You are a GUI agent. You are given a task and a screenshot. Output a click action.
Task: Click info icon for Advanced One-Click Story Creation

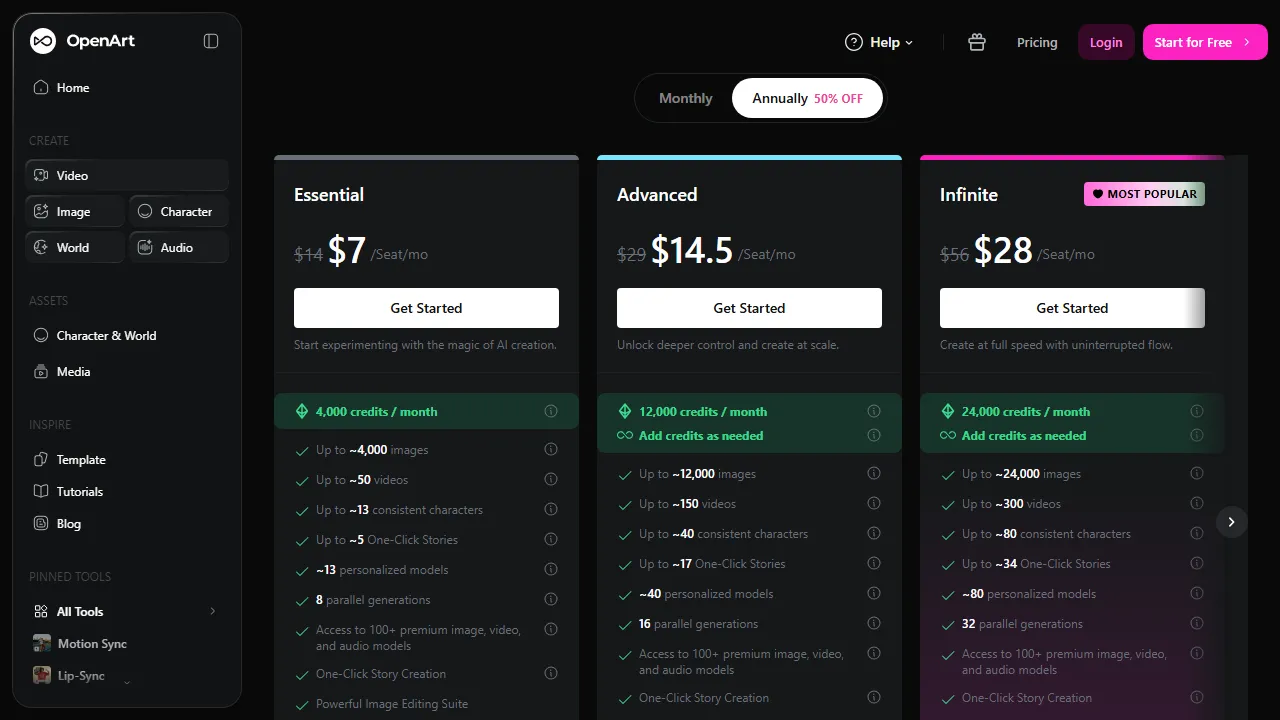874,698
